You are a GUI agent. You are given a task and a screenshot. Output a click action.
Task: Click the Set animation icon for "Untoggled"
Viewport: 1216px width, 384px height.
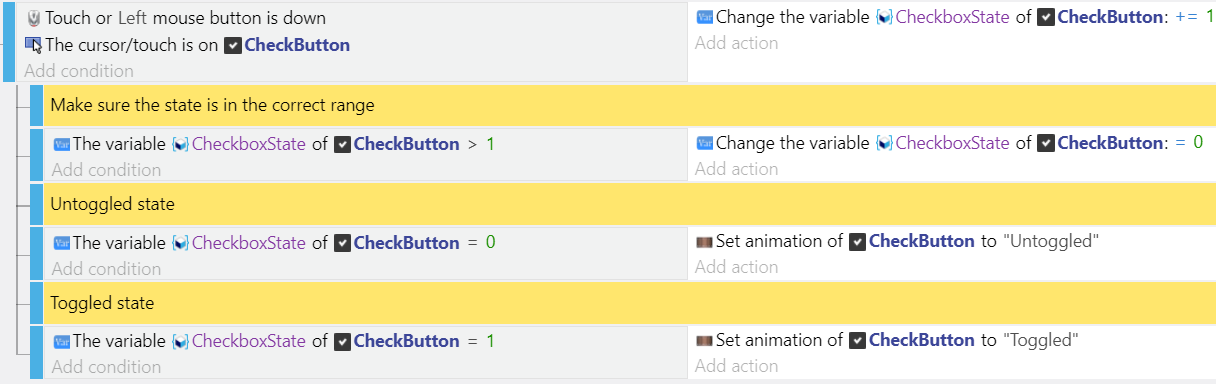(704, 241)
